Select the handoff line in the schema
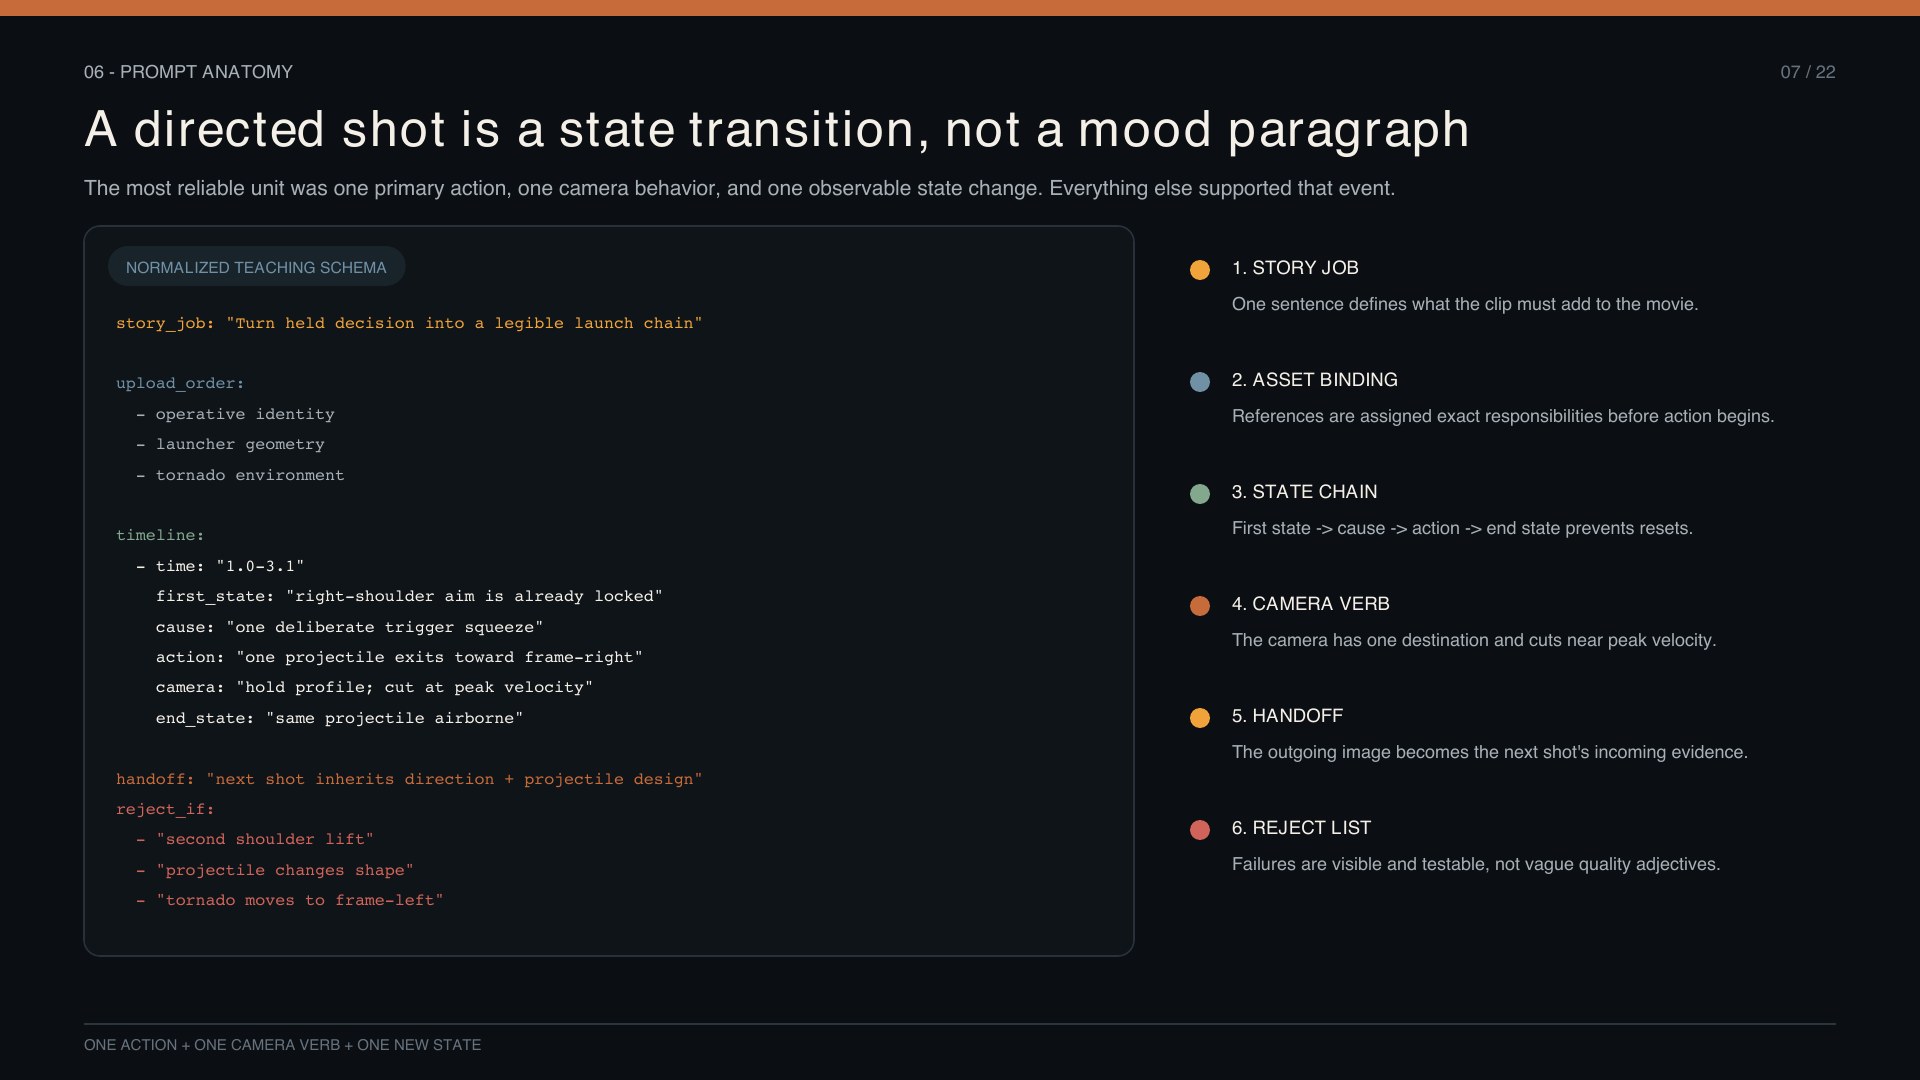The image size is (1920, 1080). pyautogui.click(x=409, y=779)
